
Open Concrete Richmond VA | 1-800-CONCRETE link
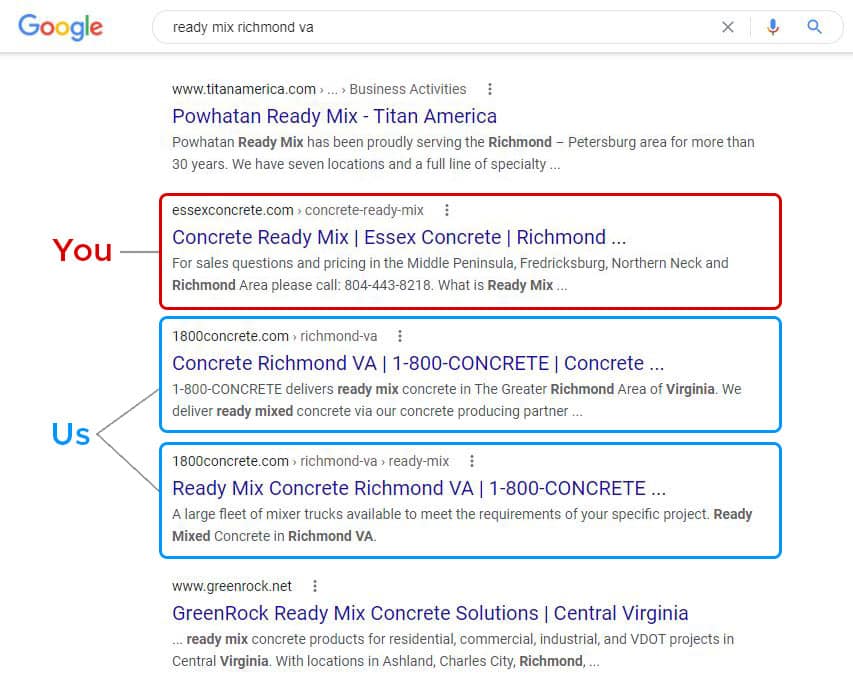418,363
